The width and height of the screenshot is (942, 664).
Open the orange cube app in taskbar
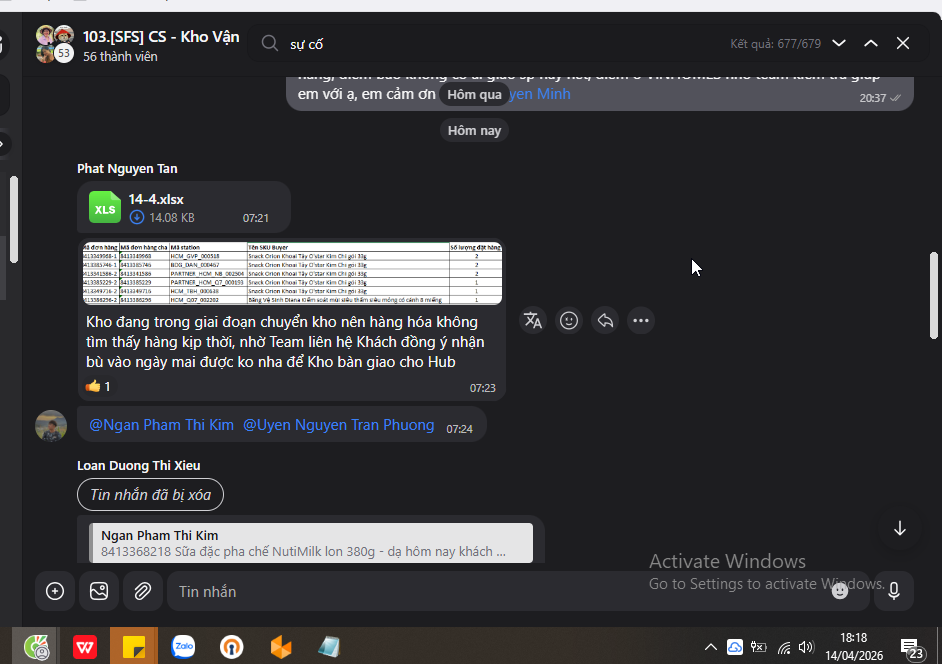click(x=281, y=647)
